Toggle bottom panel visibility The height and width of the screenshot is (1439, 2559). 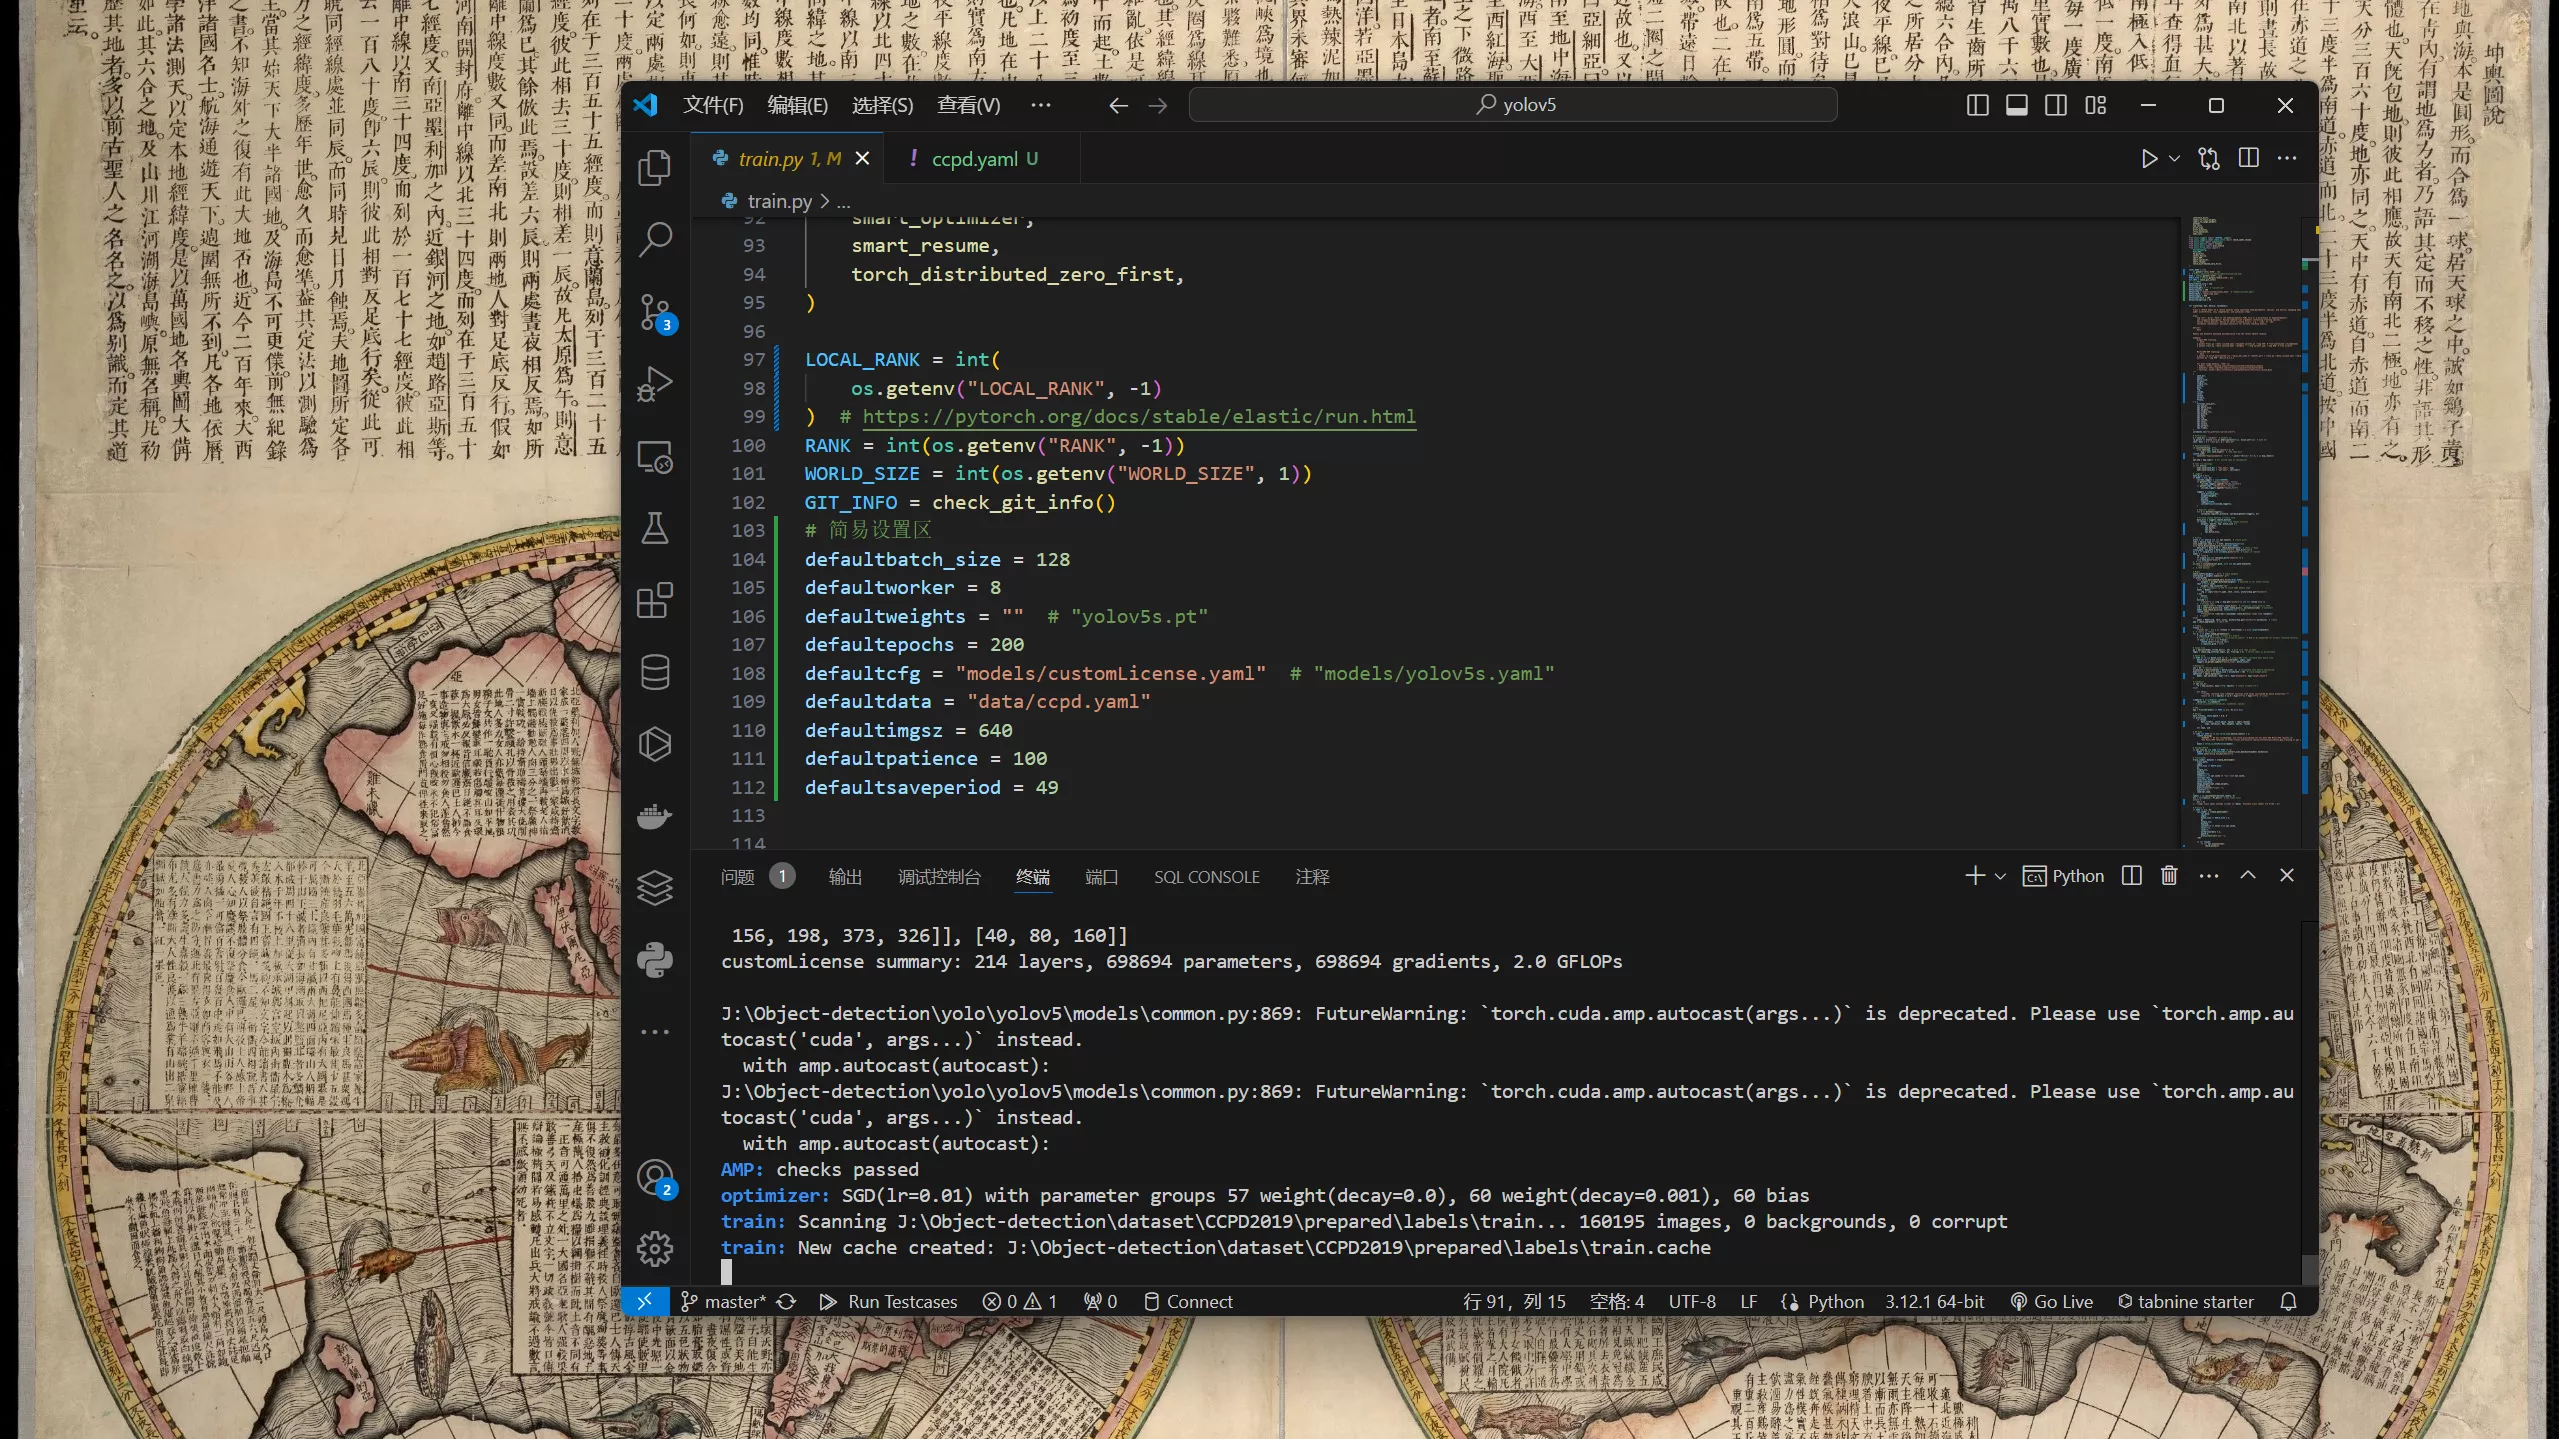(2017, 105)
